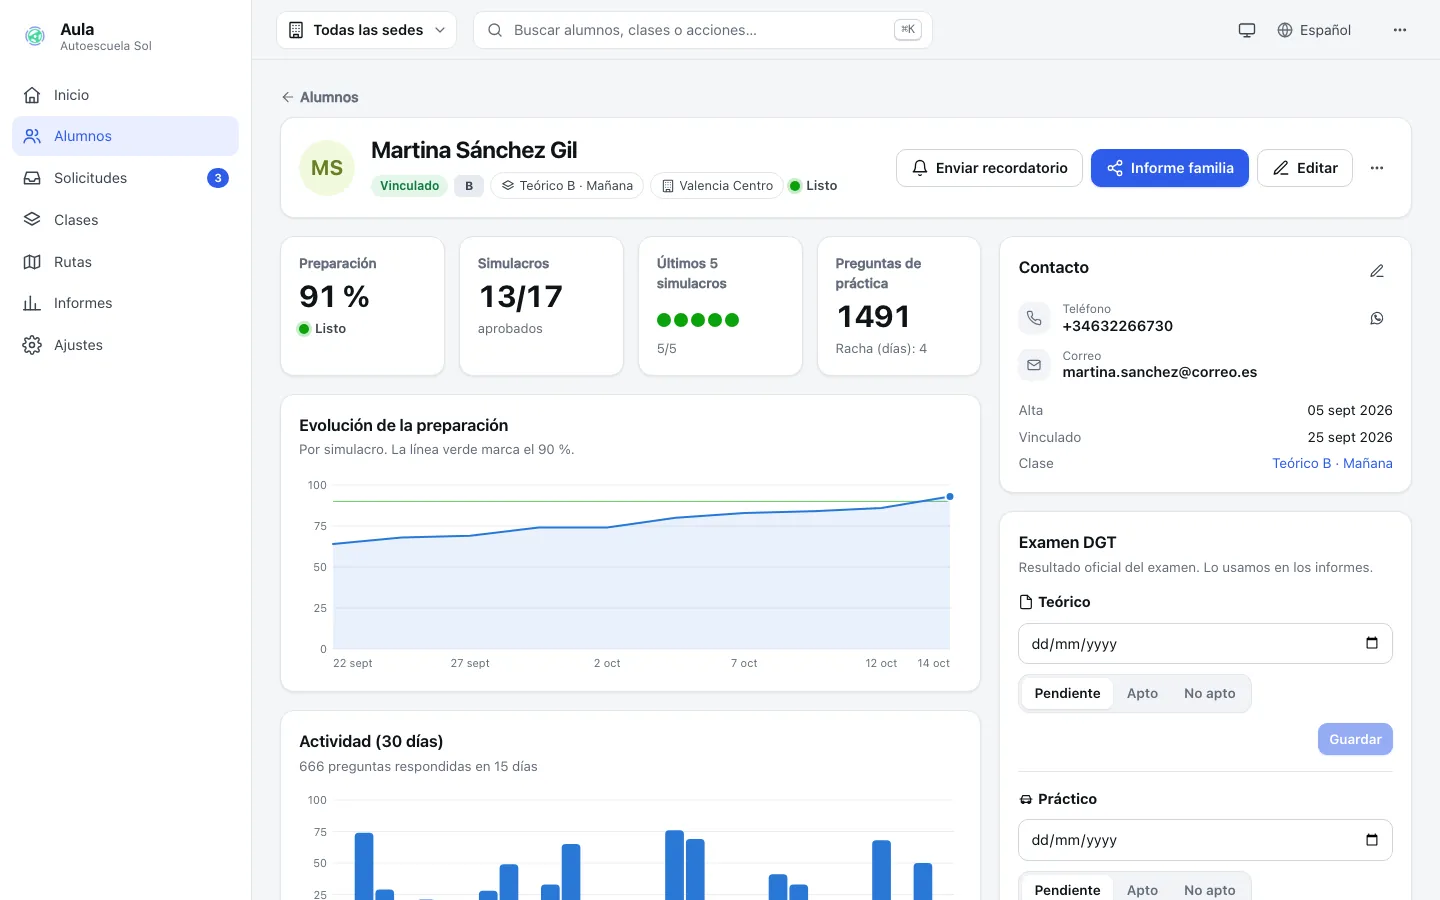
Task: Click the MS avatar circle
Action: 327,168
